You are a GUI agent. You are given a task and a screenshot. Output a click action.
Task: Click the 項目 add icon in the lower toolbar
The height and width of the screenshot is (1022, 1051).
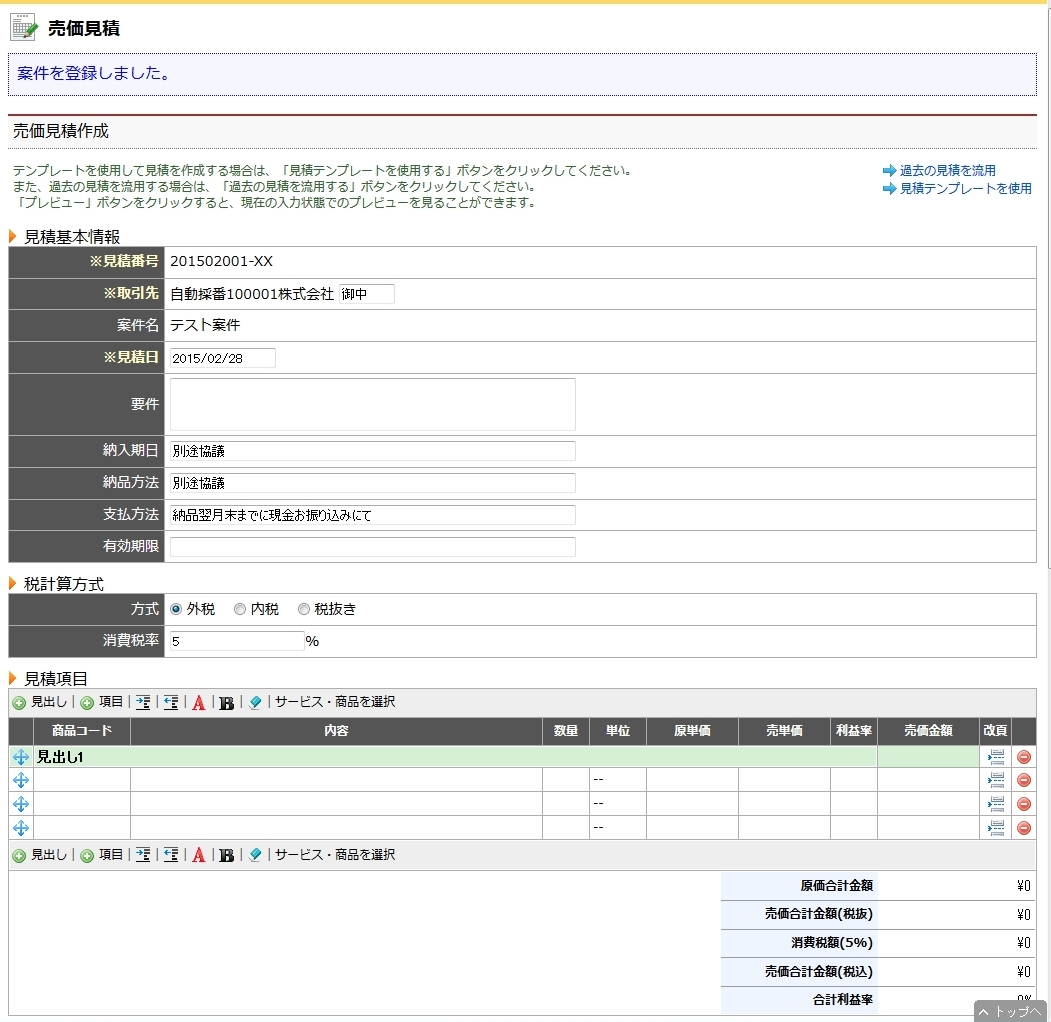(x=87, y=856)
